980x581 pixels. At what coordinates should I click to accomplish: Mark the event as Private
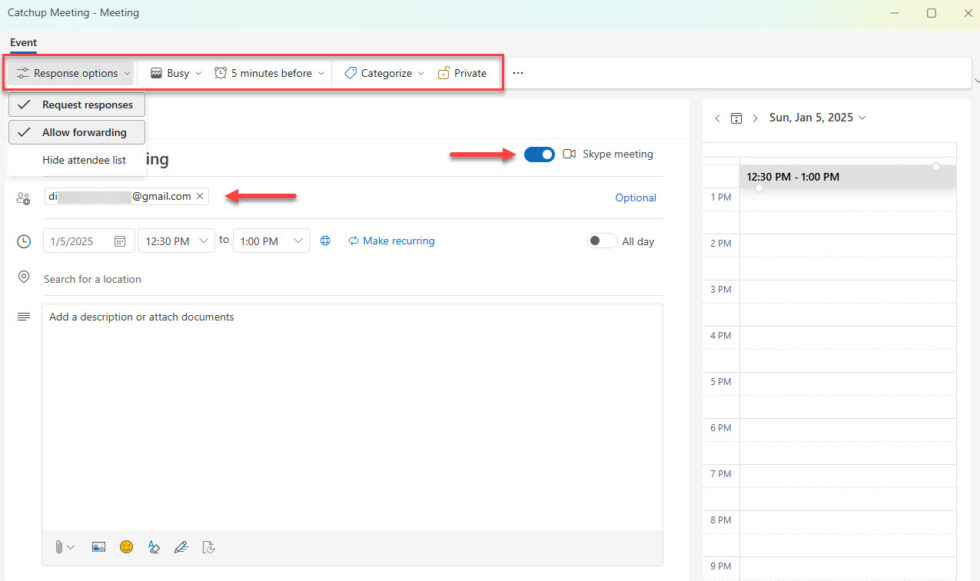(462, 73)
